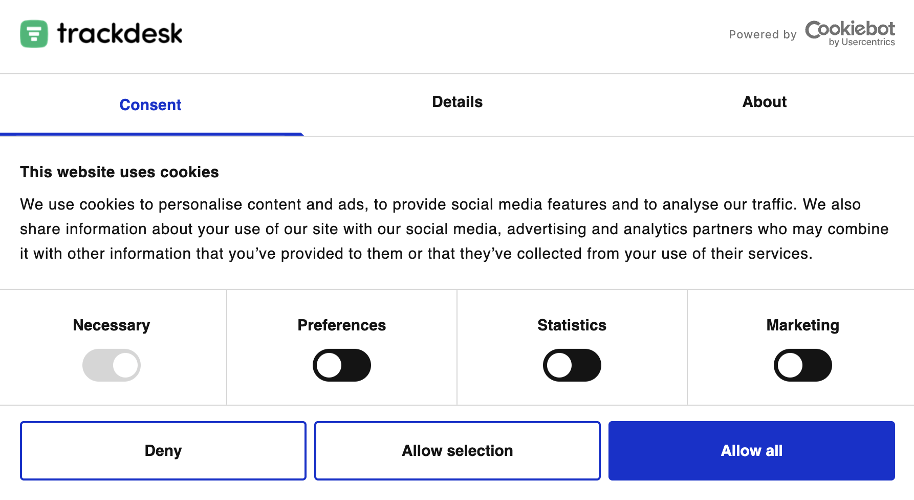Open the Cookiebot logo link
914x500 pixels.
tap(850, 33)
